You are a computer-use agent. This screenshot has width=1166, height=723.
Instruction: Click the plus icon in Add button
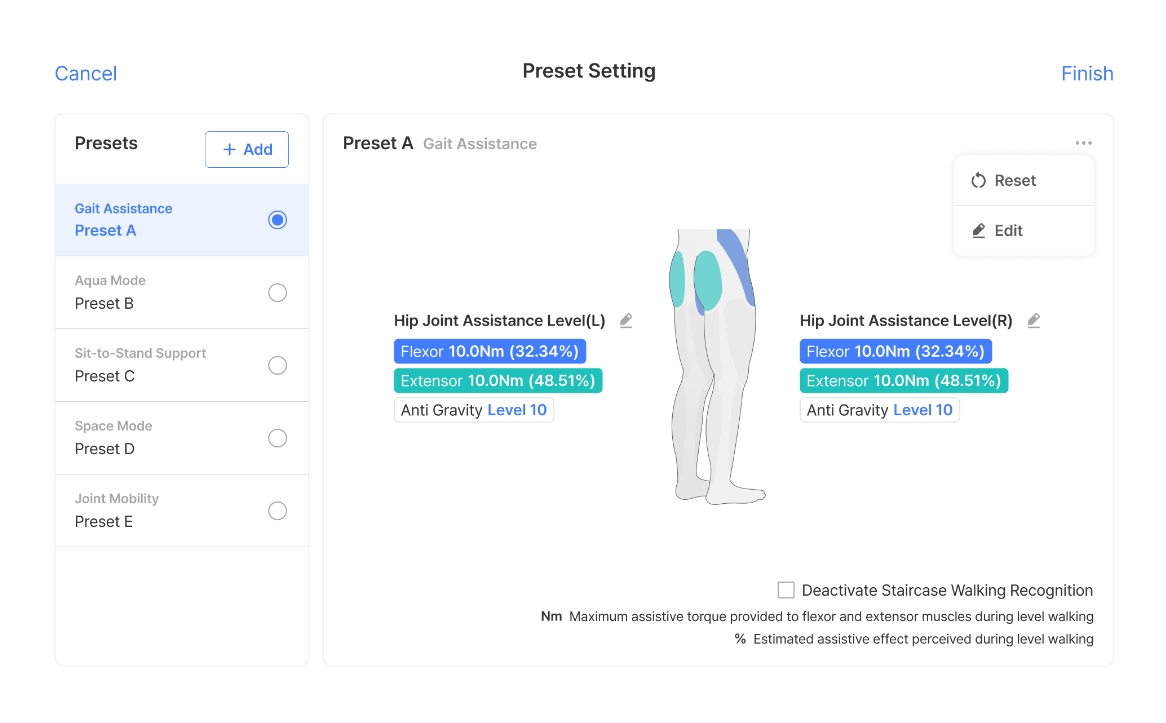(230, 150)
